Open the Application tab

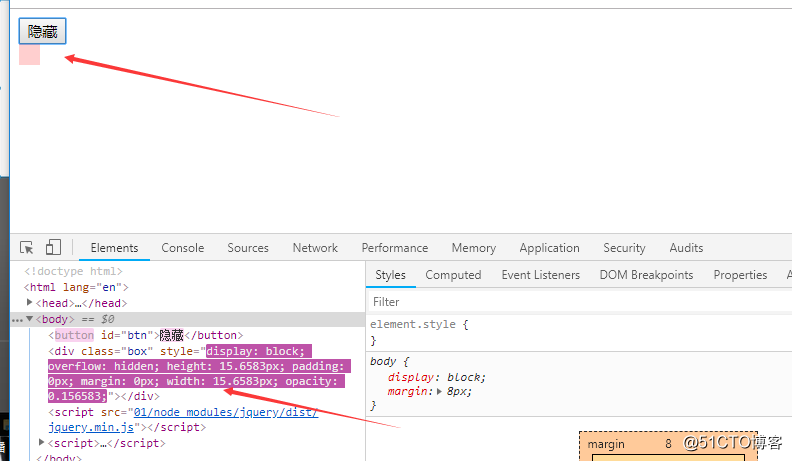[x=550, y=248]
